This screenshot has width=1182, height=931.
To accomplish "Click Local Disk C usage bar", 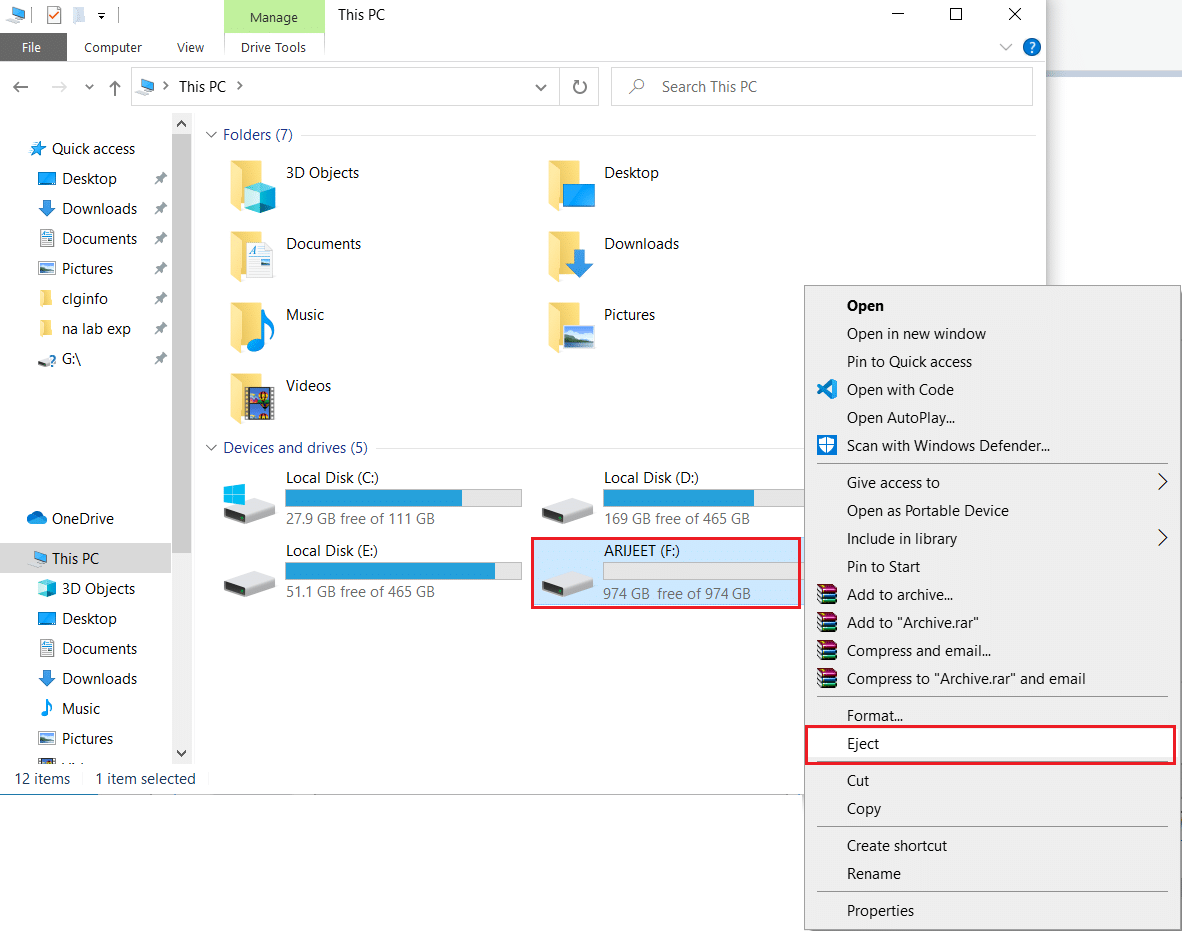I will 403,497.
